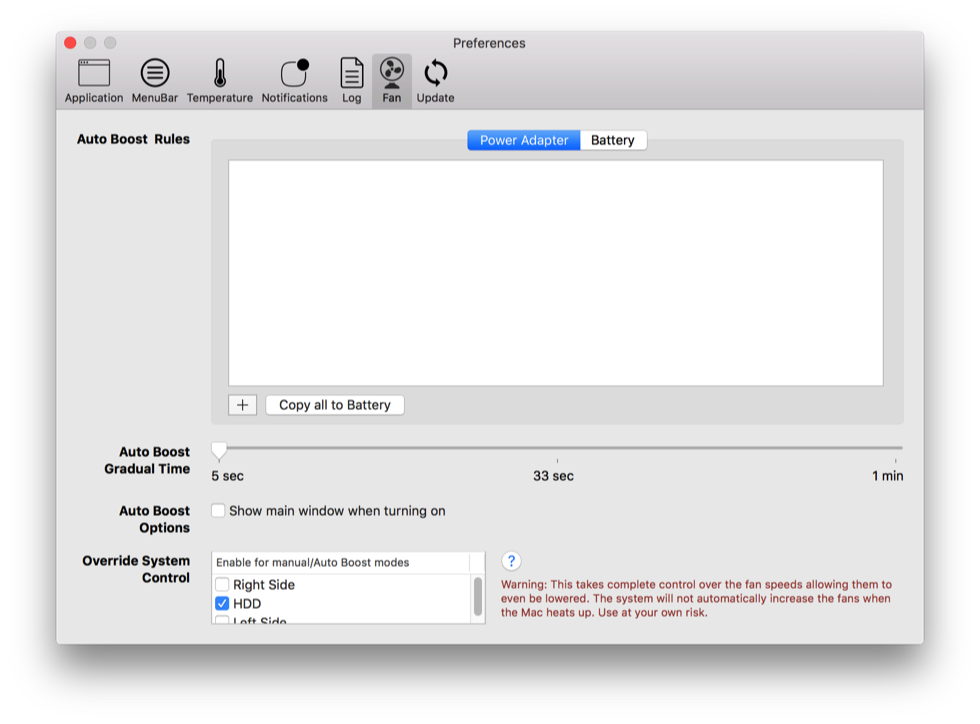The height and width of the screenshot is (724, 980).
Task: Enable Show main window when turning on
Action: click(x=218, y=511)
